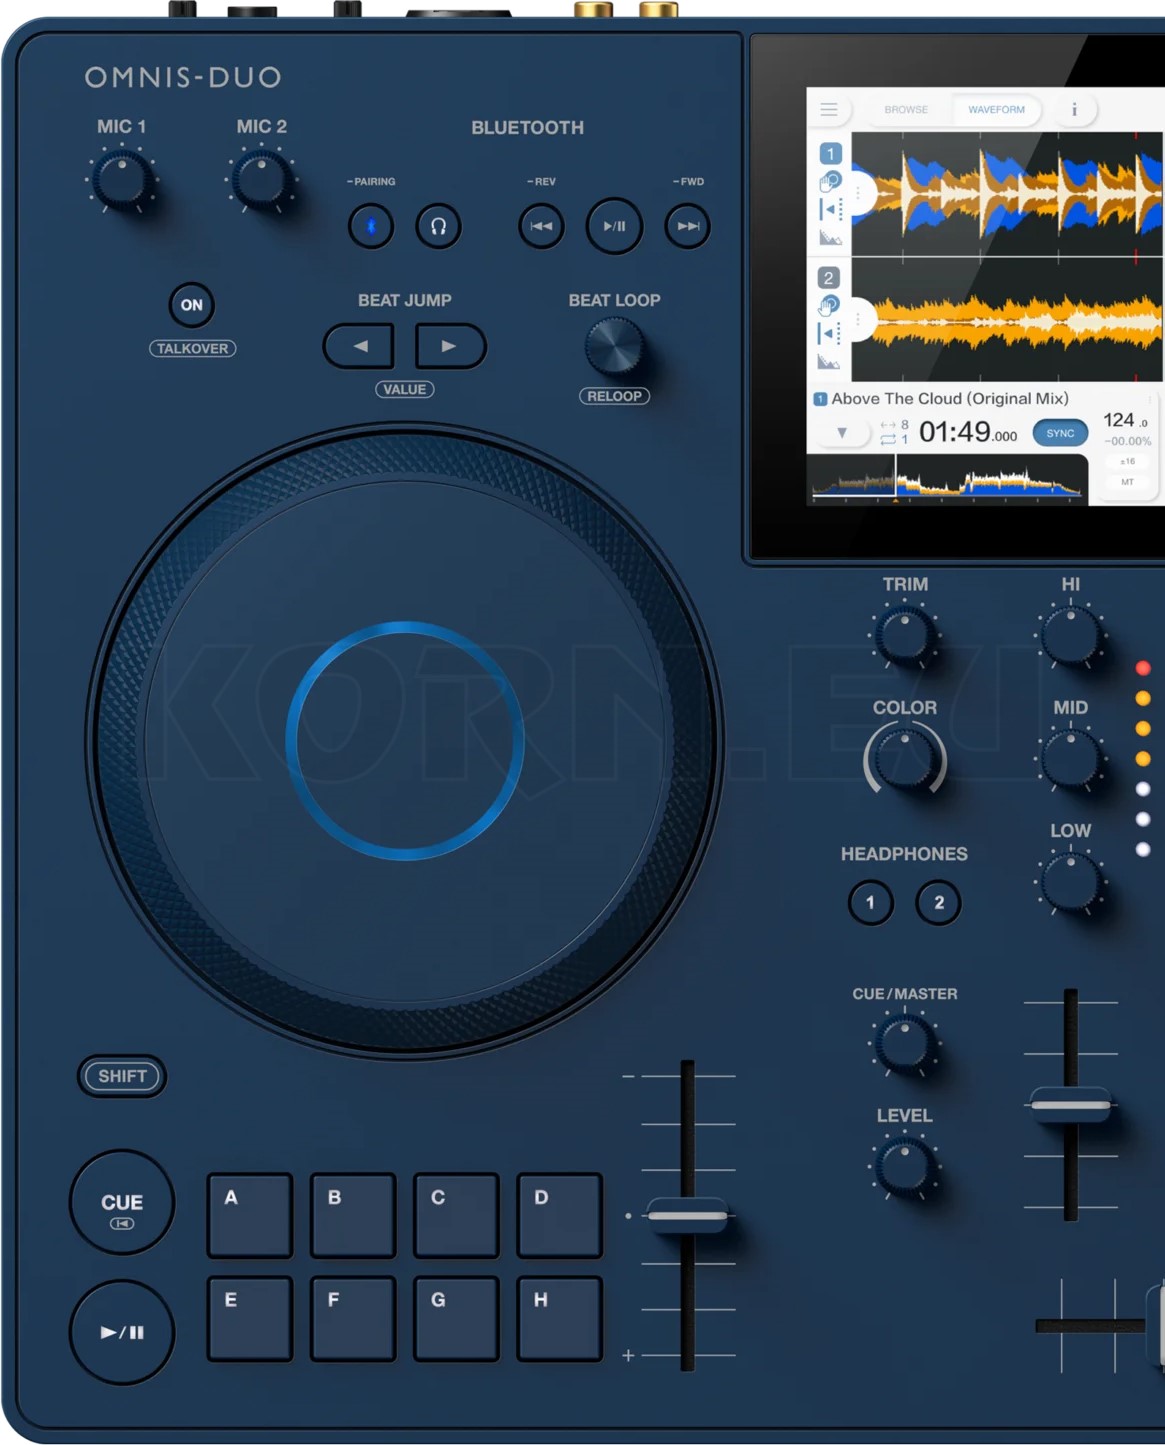Tap the track overview waveform to jump position

(950, 480)
